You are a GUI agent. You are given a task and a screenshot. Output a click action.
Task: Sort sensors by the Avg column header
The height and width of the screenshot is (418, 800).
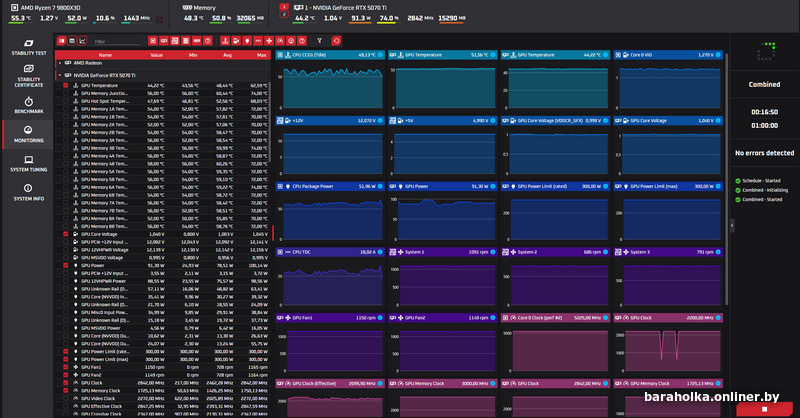[228, 55]
